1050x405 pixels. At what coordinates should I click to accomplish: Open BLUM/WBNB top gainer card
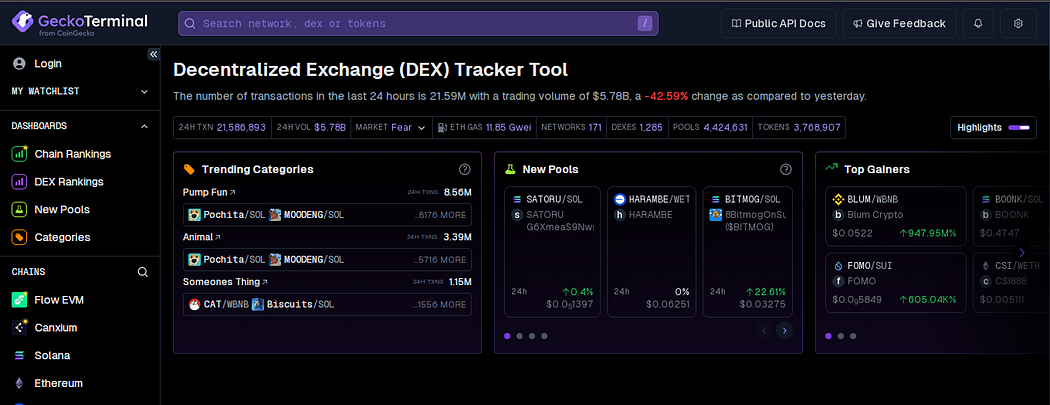(896, 218)
